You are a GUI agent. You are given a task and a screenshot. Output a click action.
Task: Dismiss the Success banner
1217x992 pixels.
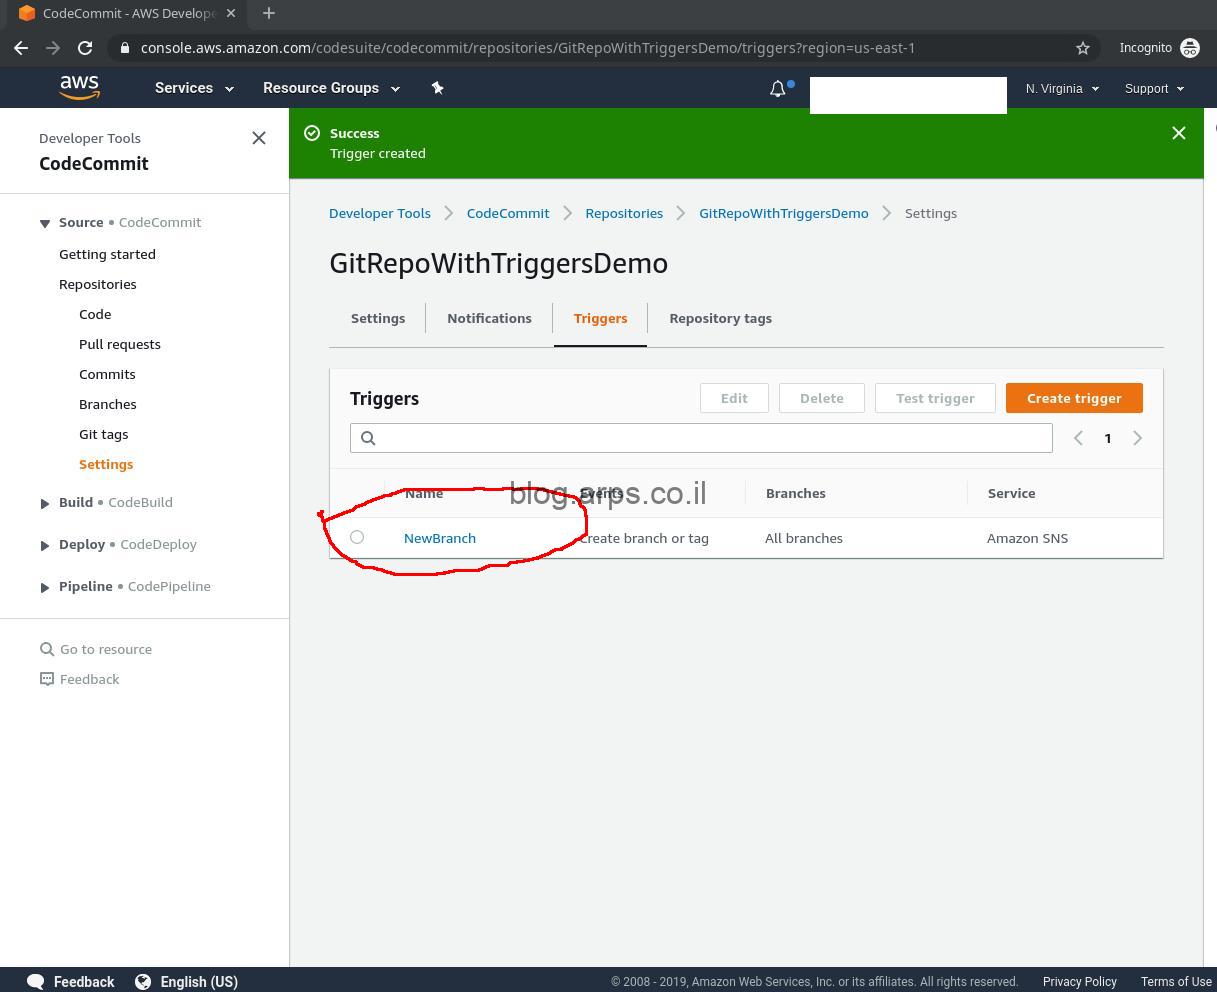(1179, 133)
